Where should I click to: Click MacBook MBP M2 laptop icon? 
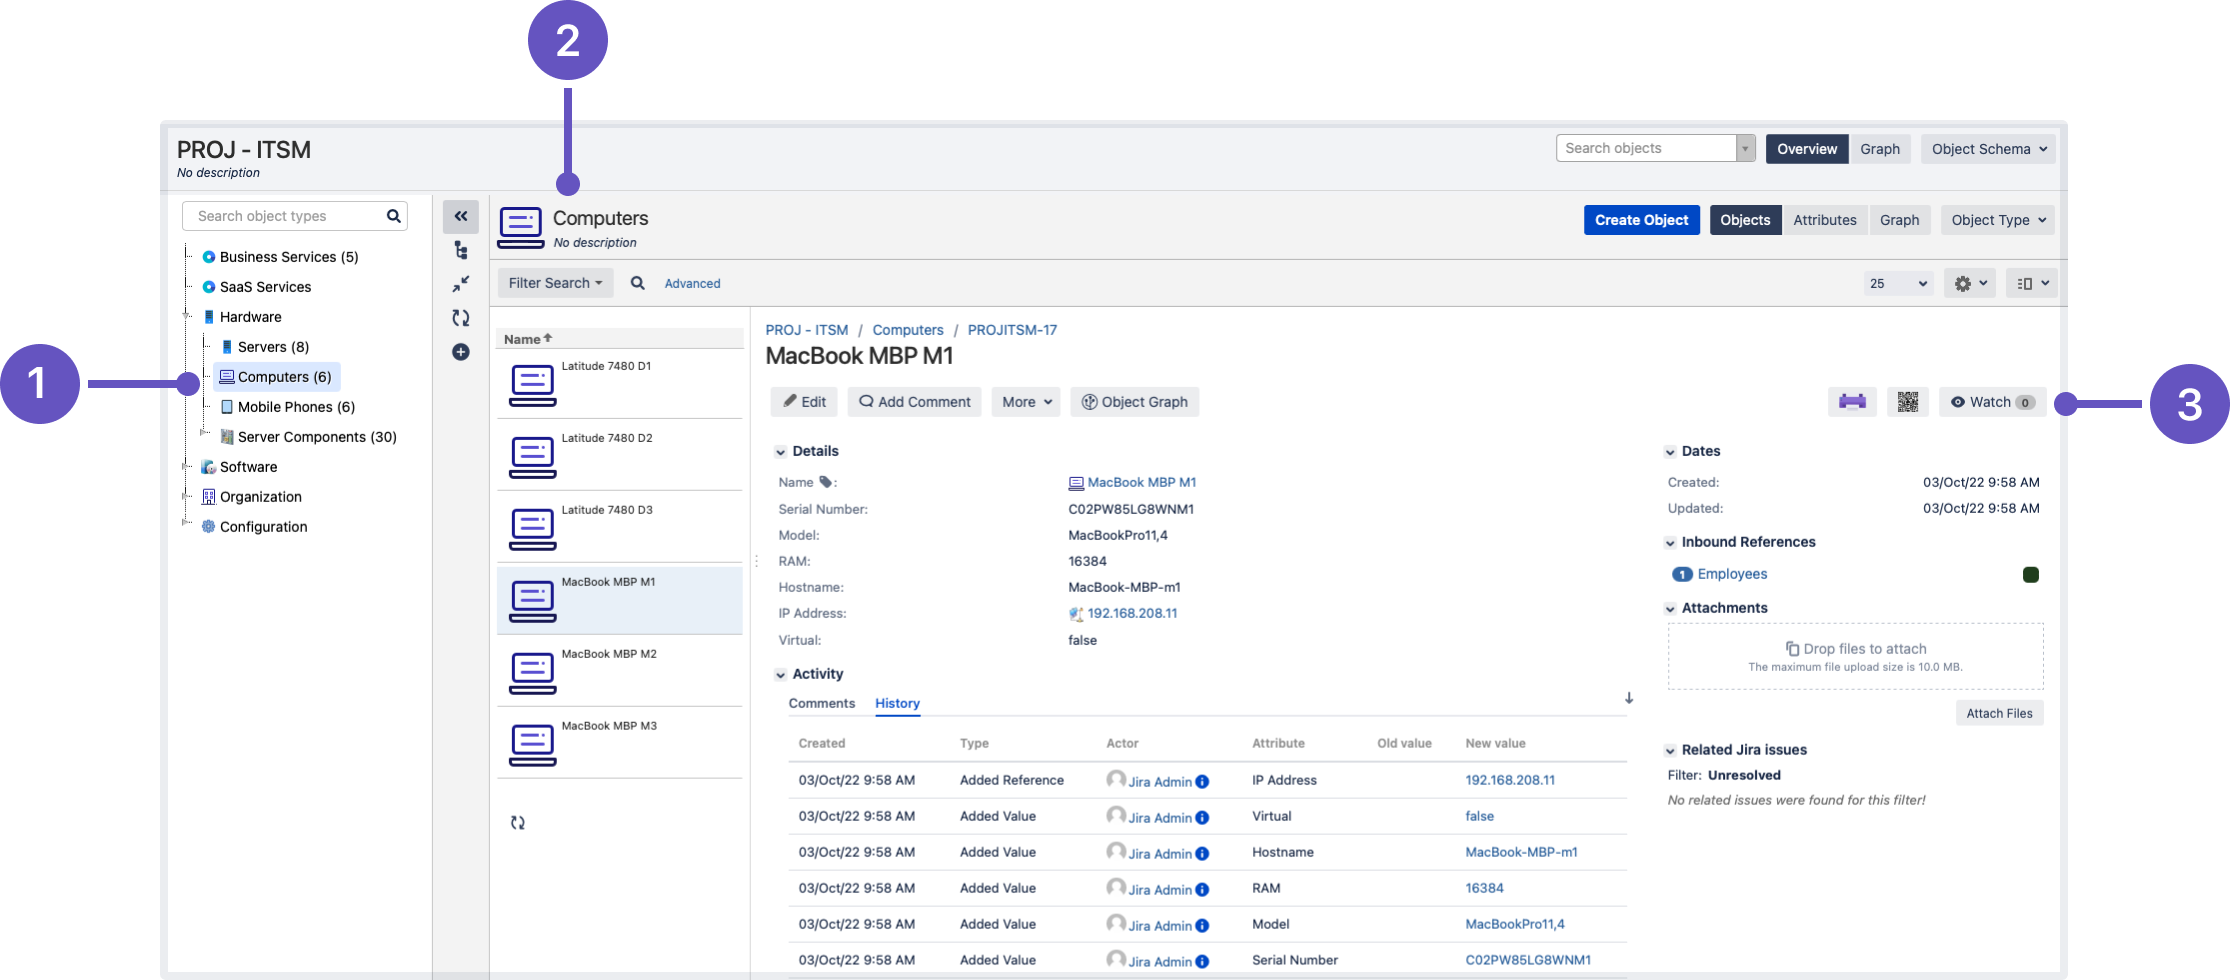click(533, 673)
